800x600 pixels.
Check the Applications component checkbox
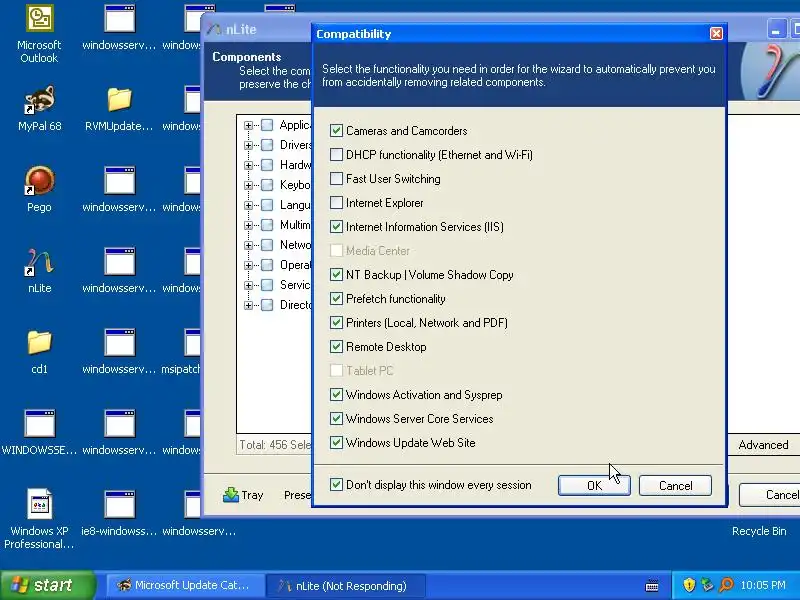267,125
